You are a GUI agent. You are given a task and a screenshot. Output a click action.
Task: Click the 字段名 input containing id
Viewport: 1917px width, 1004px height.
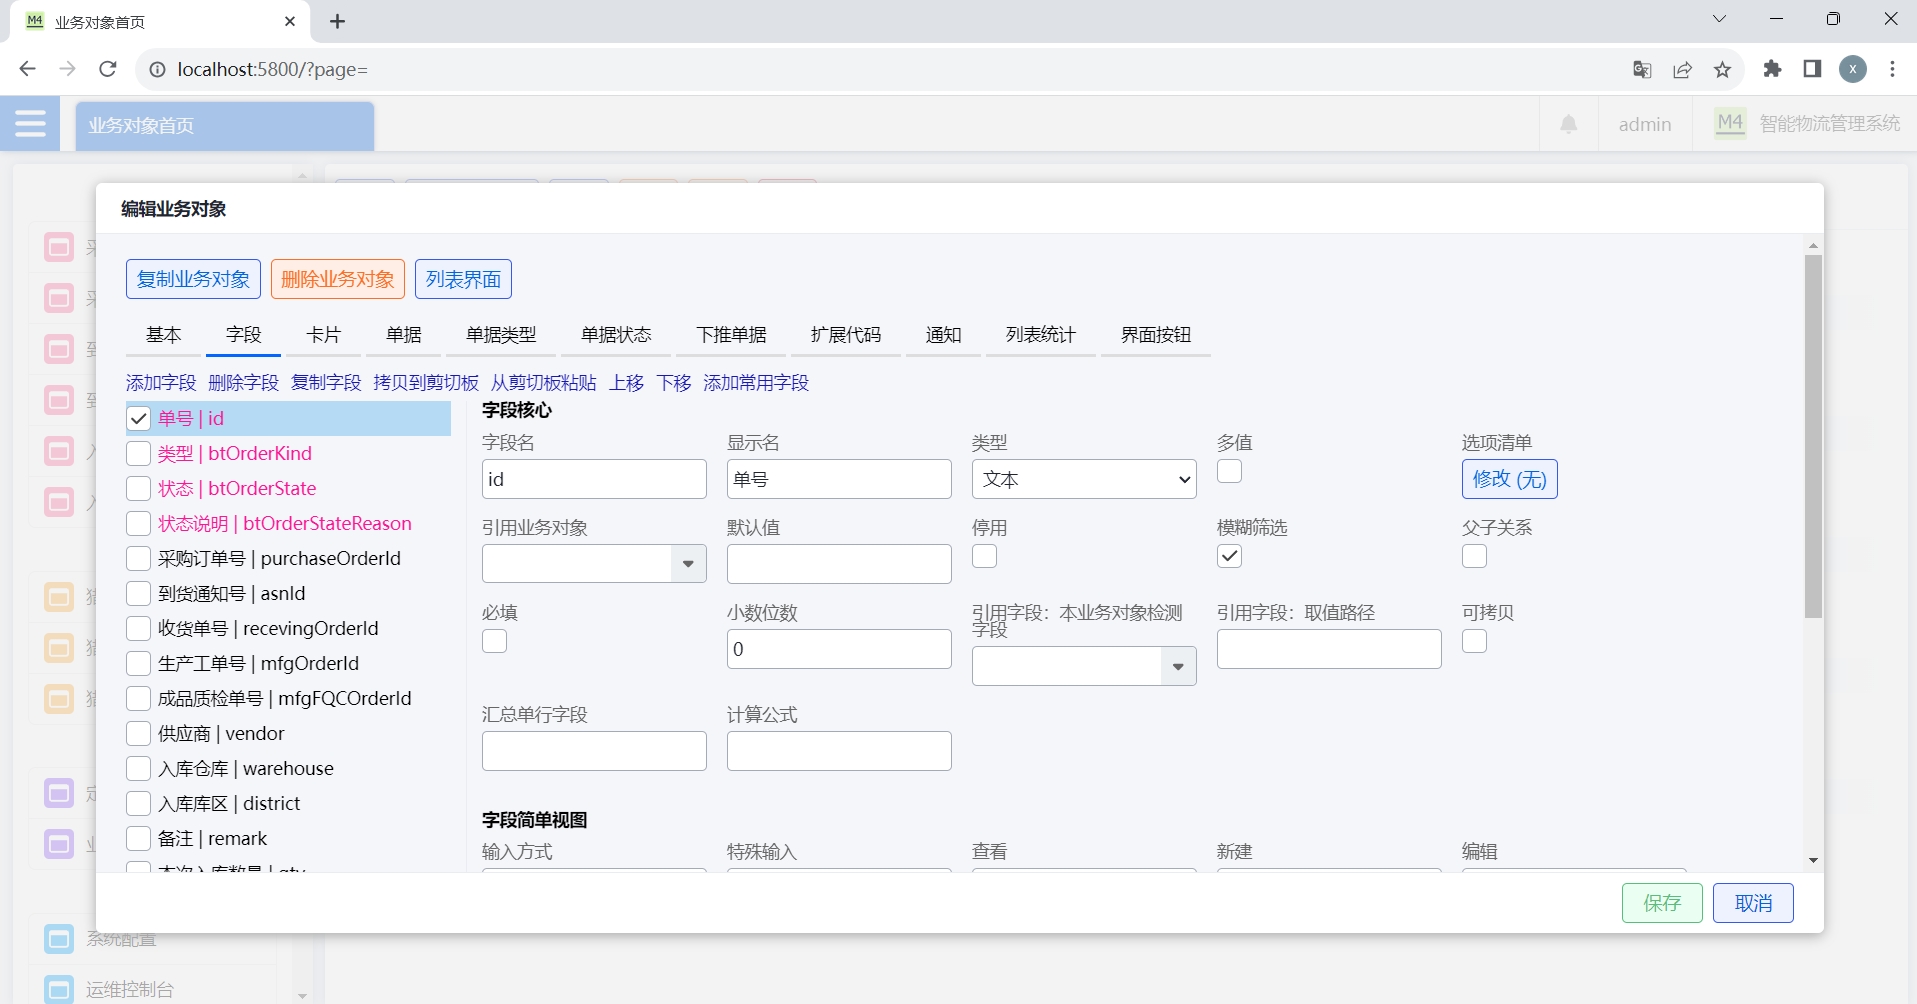pos(594,479)
